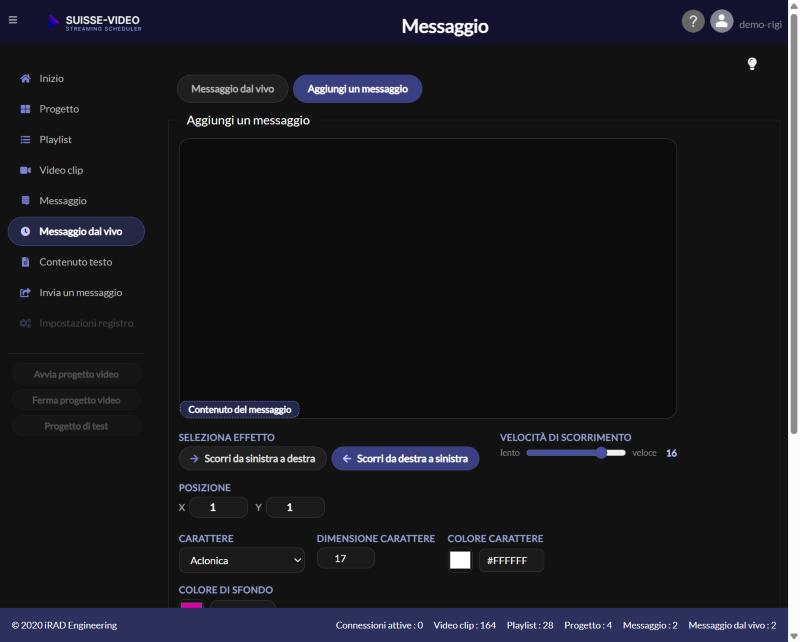
Task: Open Video clip in the sidebar
Action: 77,170
